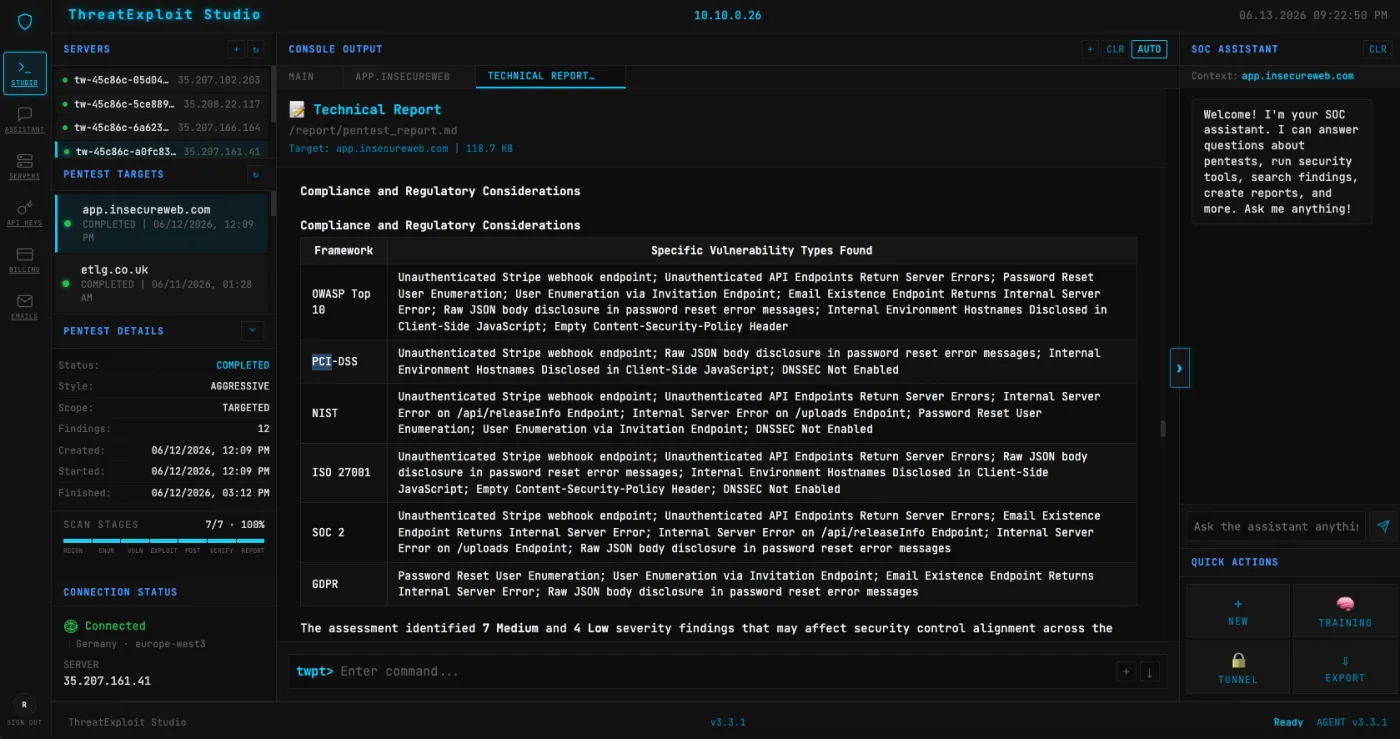
Task: Send the assistant message with paper plane icon
Action: coord(1383,526)
